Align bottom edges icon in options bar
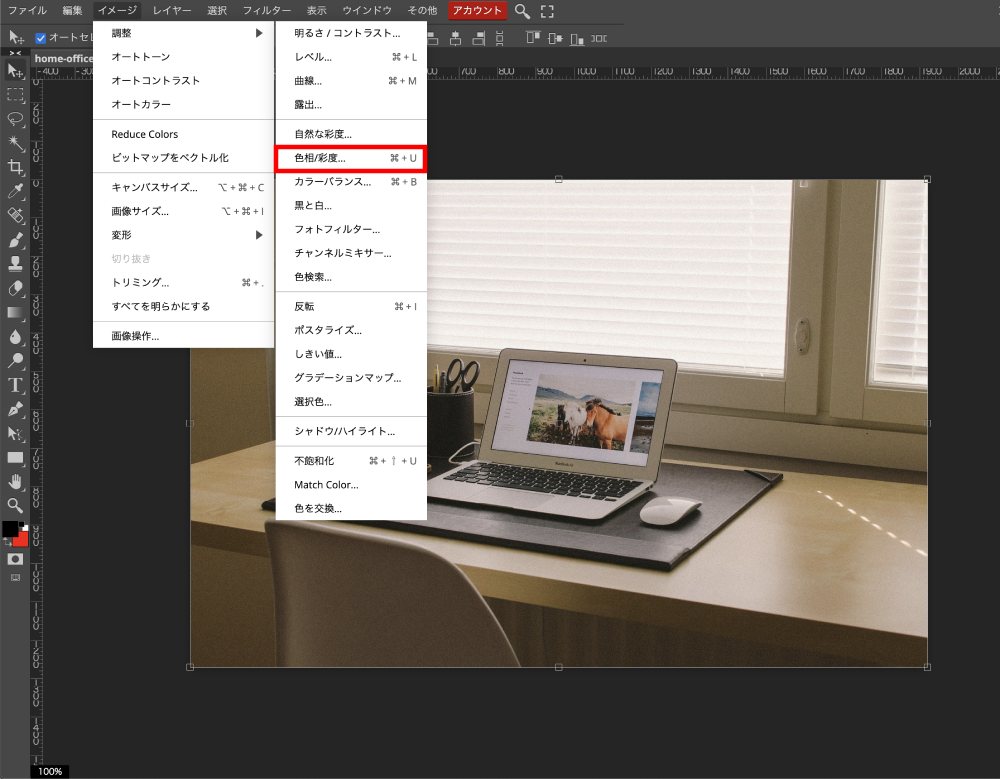Viewport: 1000px width, 779px height. point(577,38)
